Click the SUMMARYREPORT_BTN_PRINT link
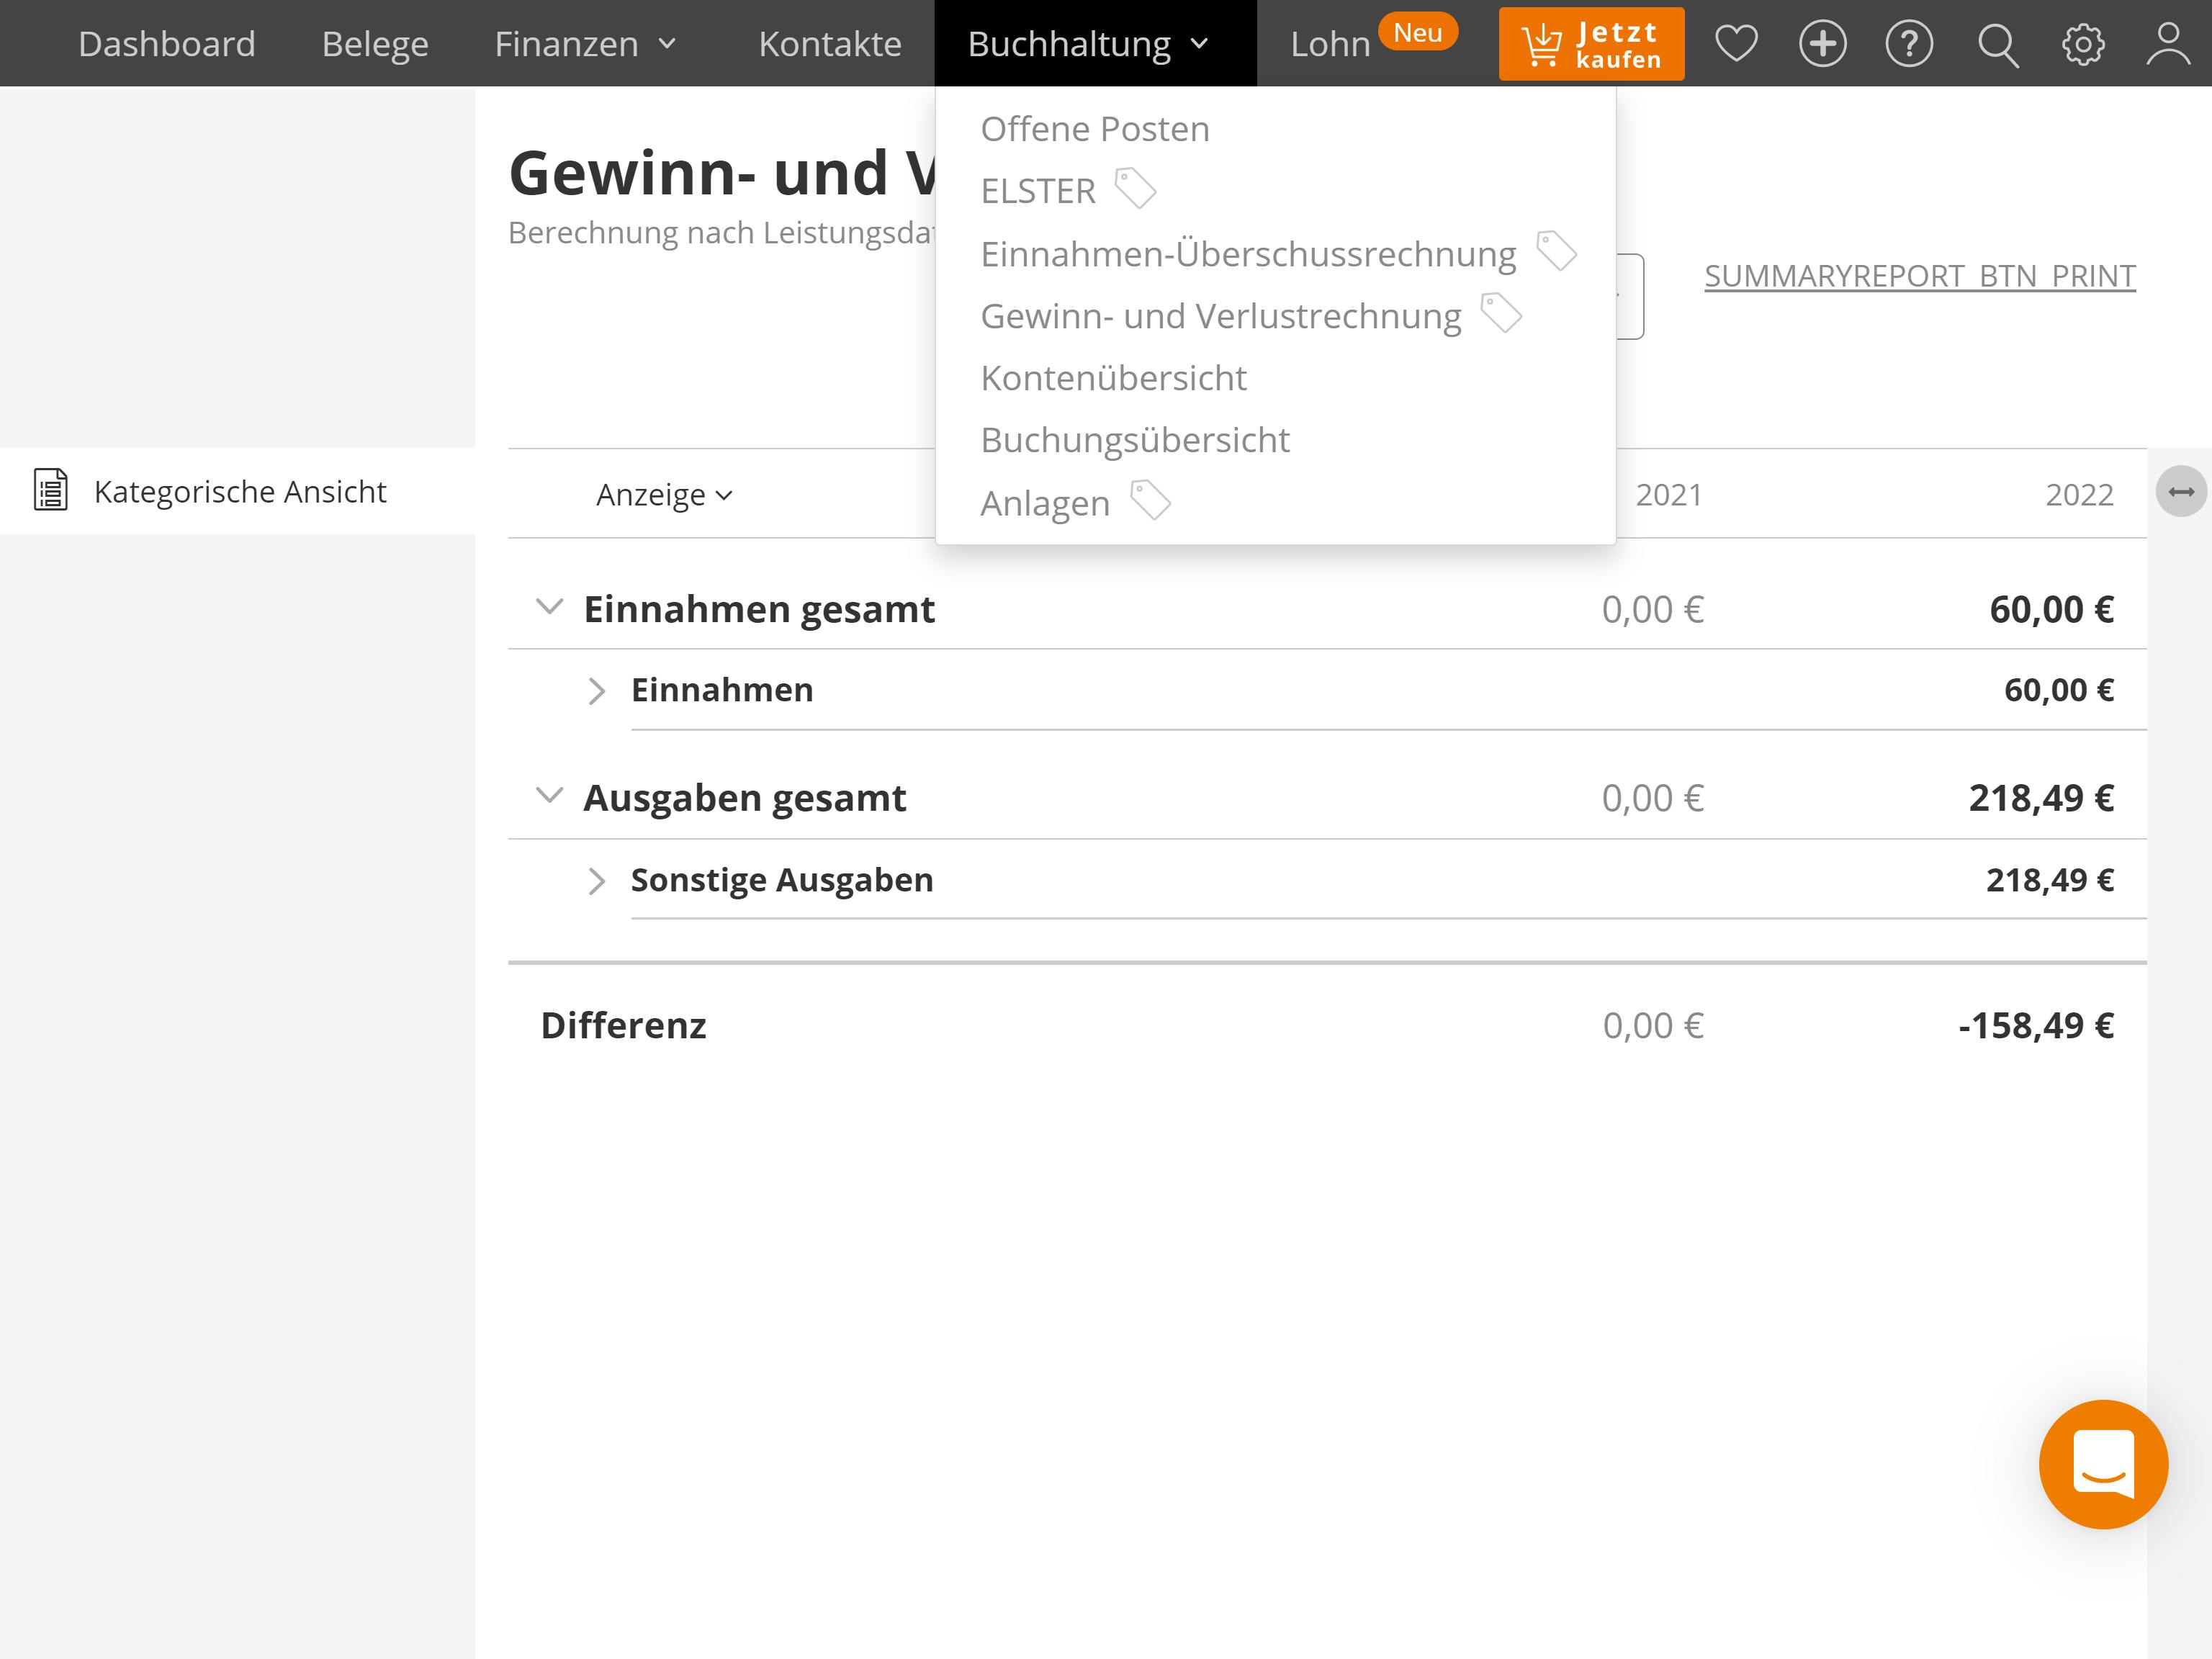Screen dimensions: 2212x1659 [x=1919, y=276]
